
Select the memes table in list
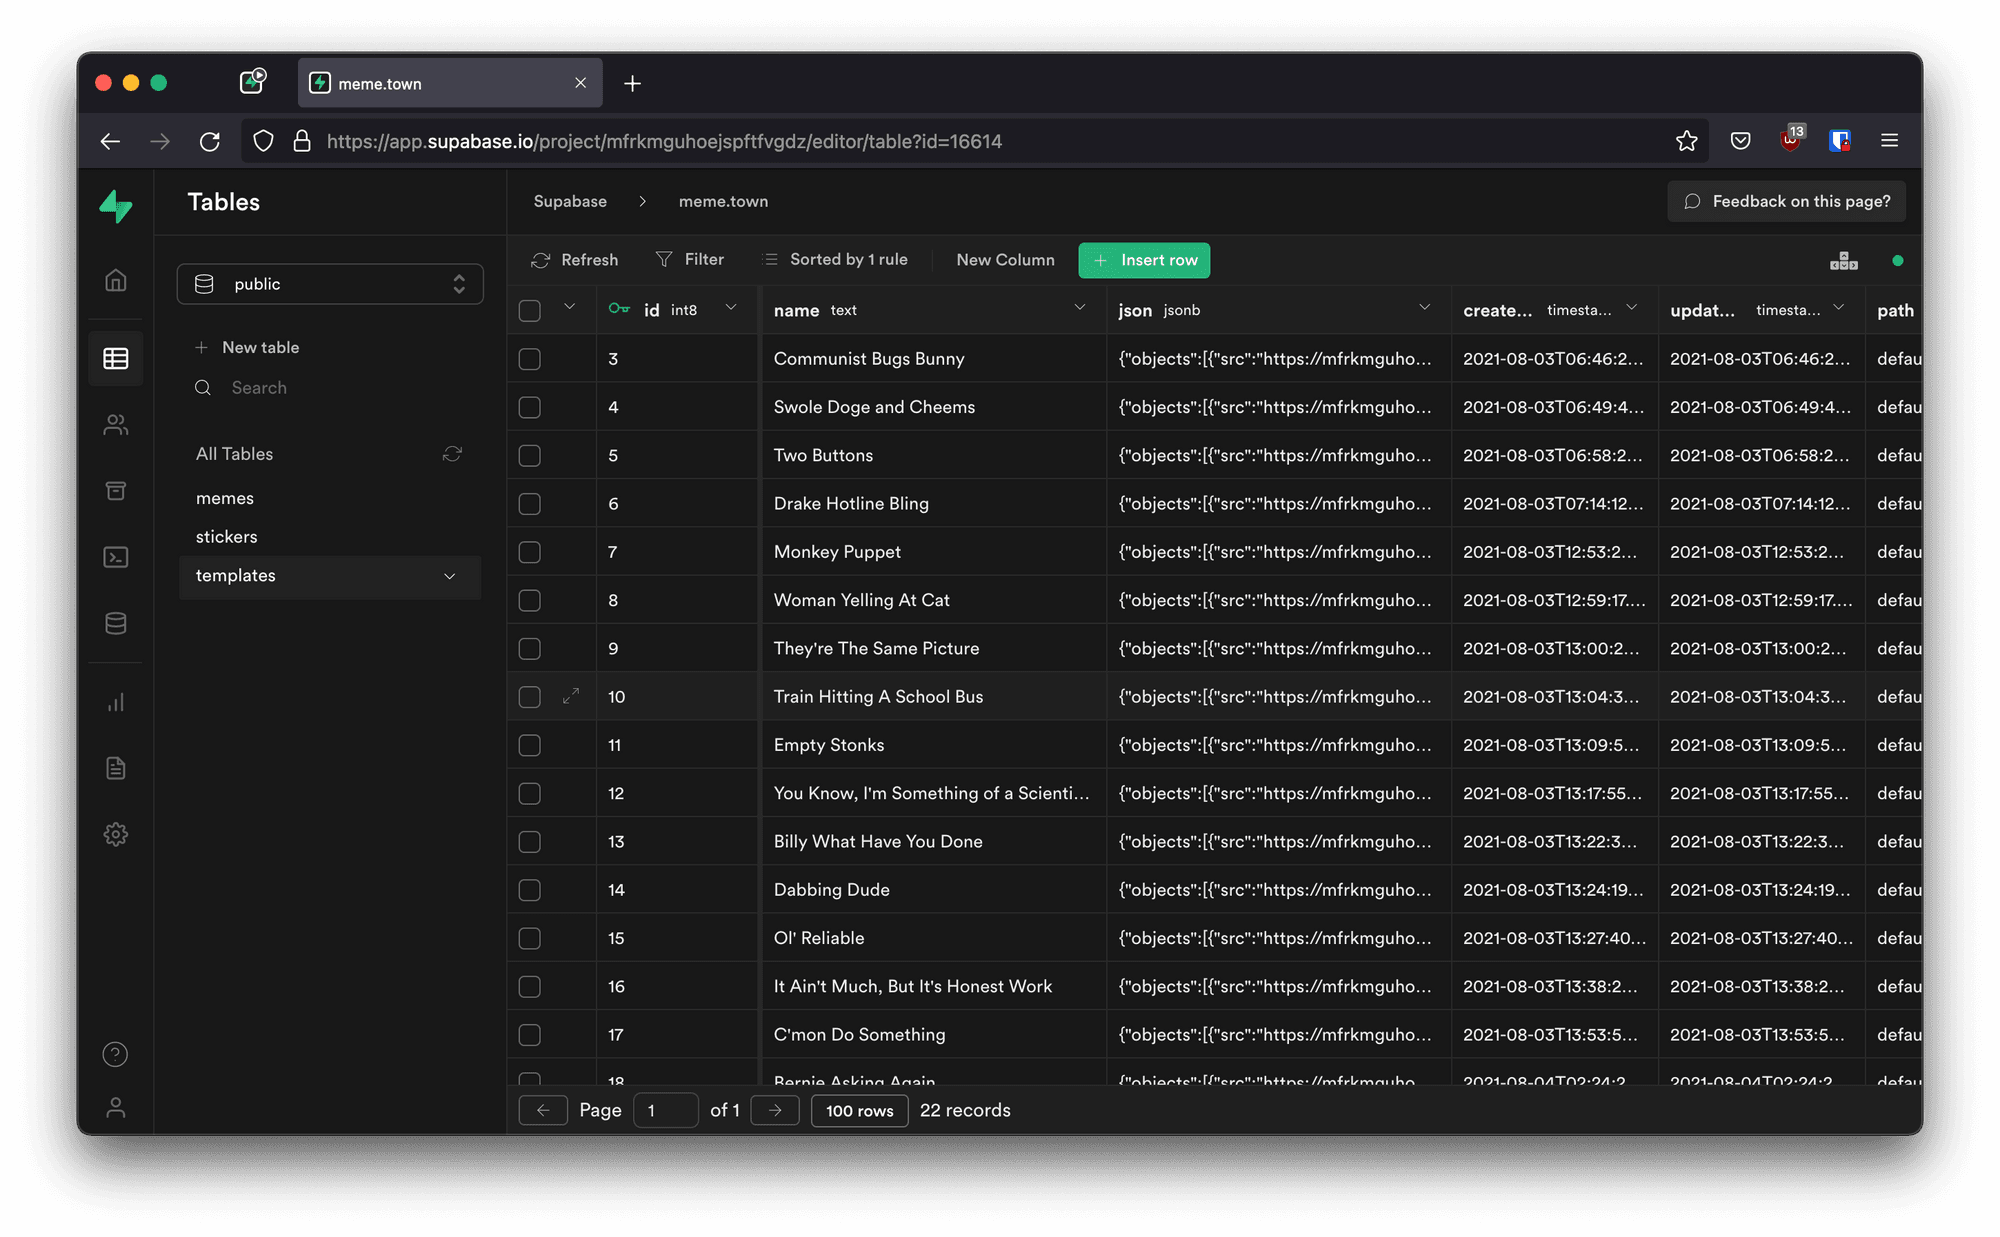[225, 498]
